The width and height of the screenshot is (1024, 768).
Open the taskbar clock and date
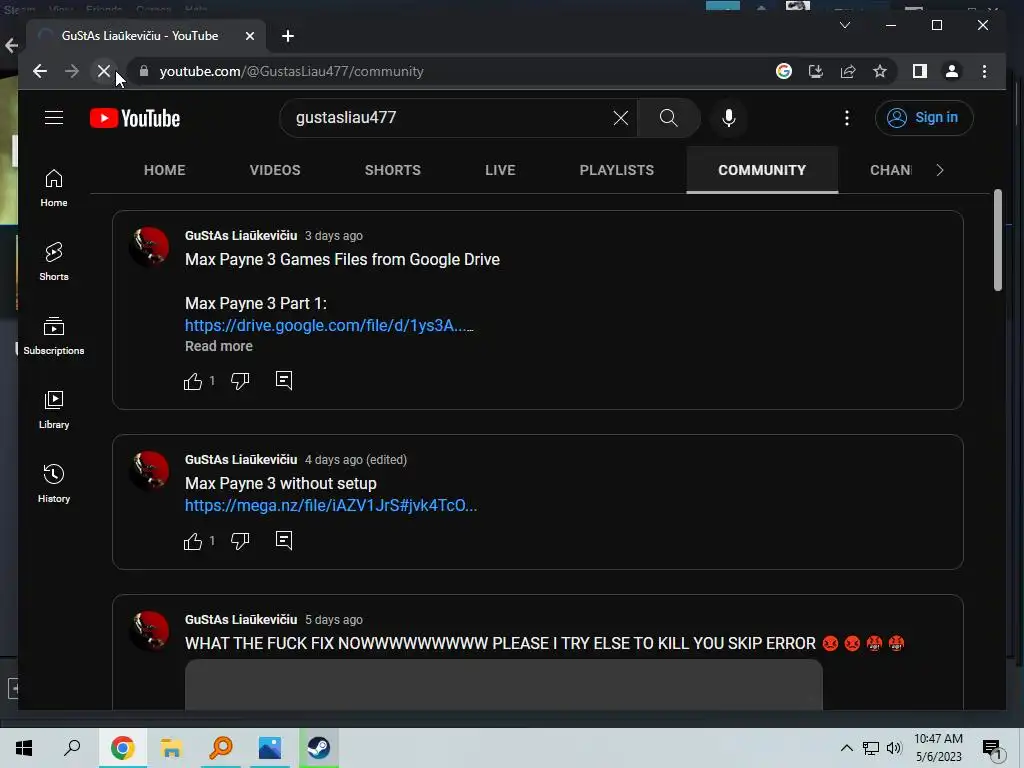938,748
